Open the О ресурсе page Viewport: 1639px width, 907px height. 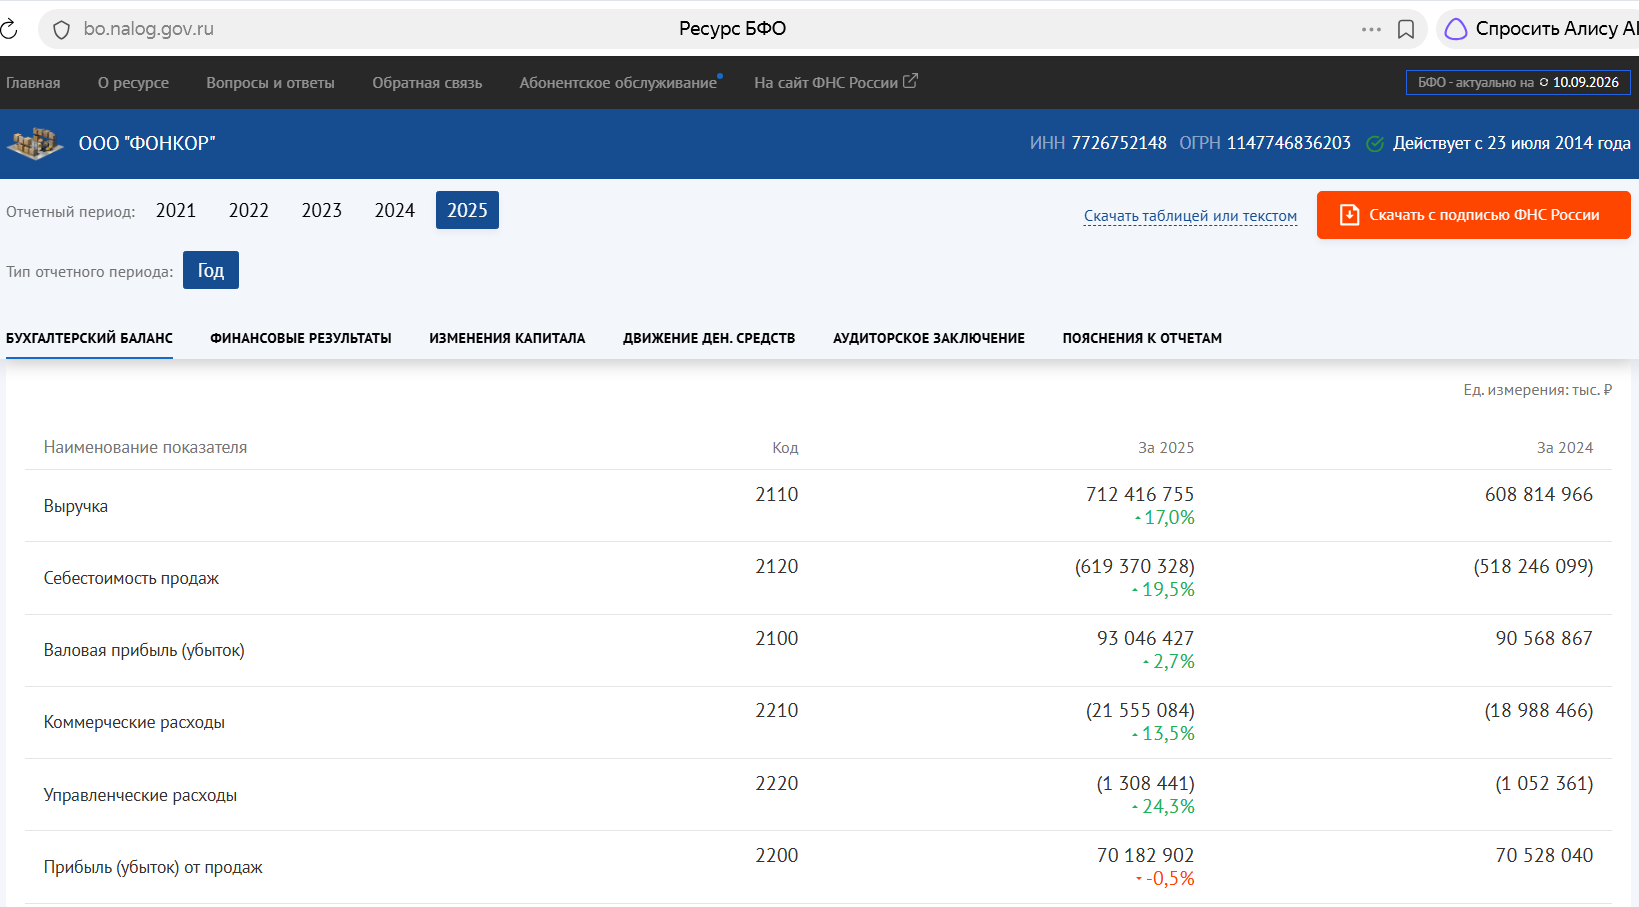(x=133, y=83)
